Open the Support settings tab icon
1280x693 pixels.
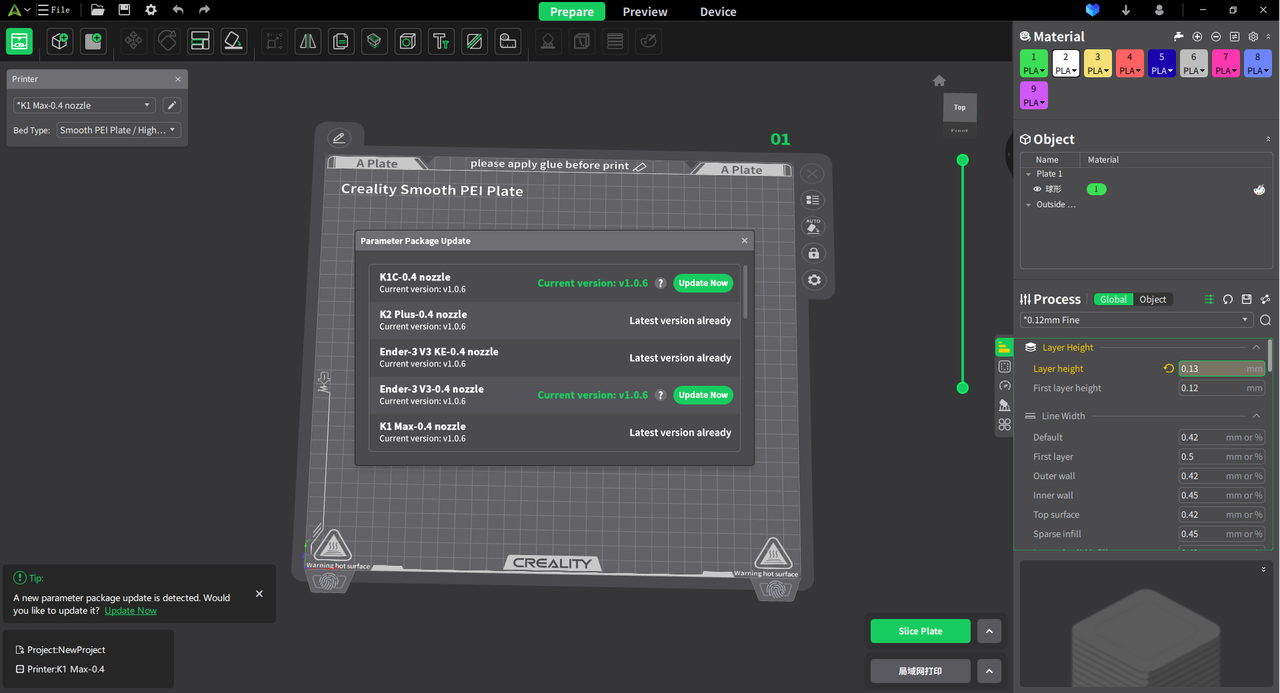1004,405
